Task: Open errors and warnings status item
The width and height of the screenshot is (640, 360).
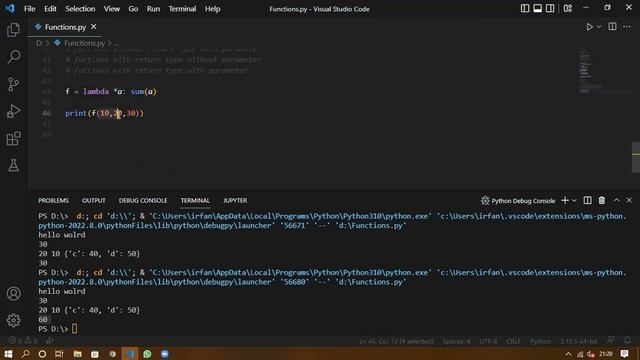Action: [x=23, y=340]
